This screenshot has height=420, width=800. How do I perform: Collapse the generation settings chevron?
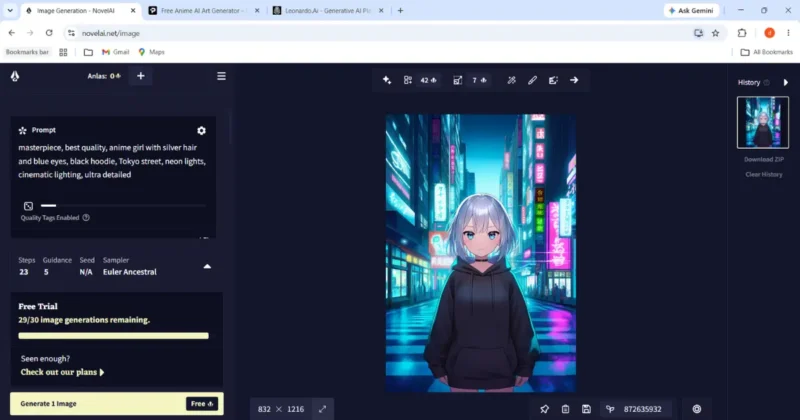(x=207, y=266)
